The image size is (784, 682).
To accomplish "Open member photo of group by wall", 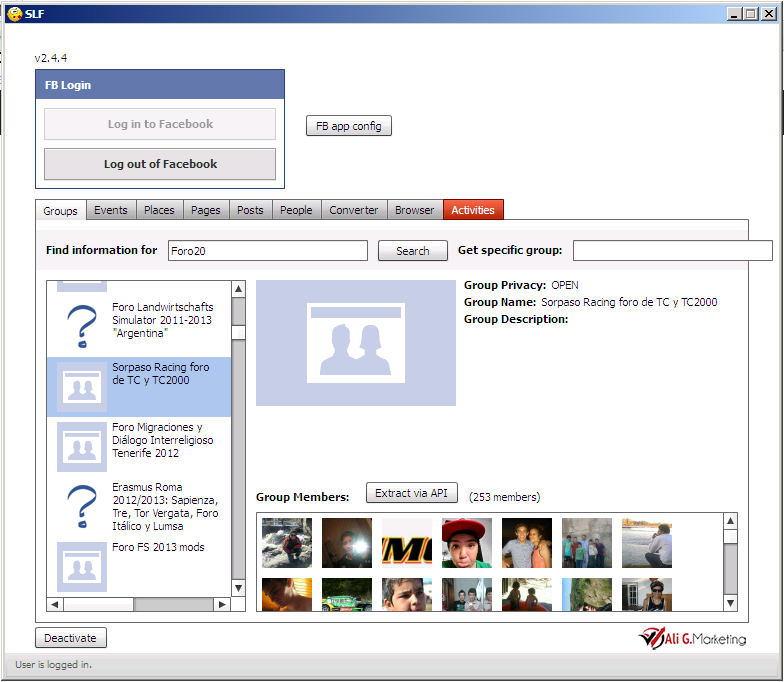I will (587, 543).
